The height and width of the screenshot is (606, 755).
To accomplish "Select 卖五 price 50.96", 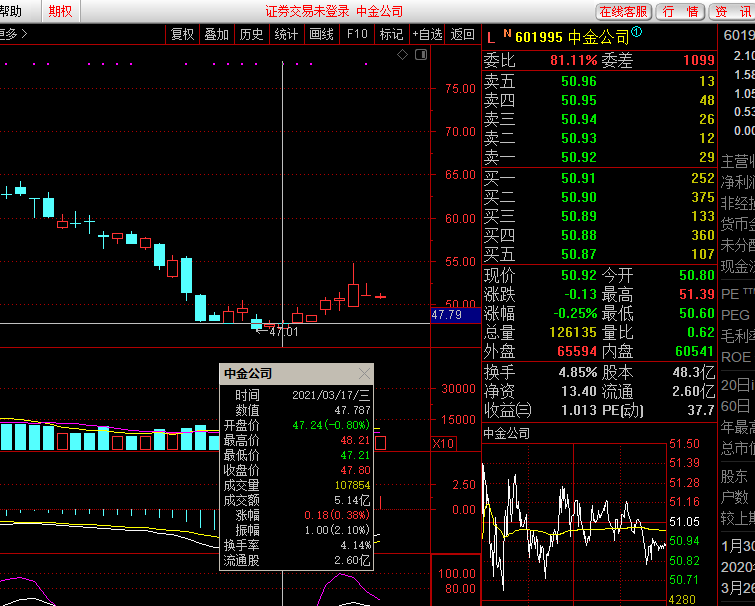I will tap(579, 81).
